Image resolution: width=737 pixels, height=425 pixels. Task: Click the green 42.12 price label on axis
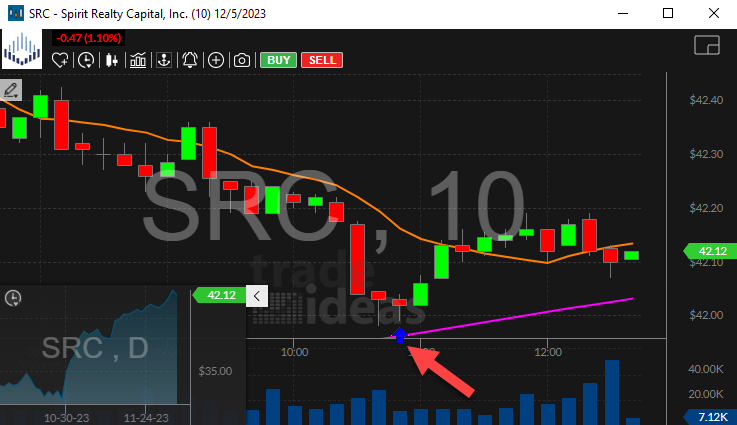pyautogui.click(x=711, y=251)
